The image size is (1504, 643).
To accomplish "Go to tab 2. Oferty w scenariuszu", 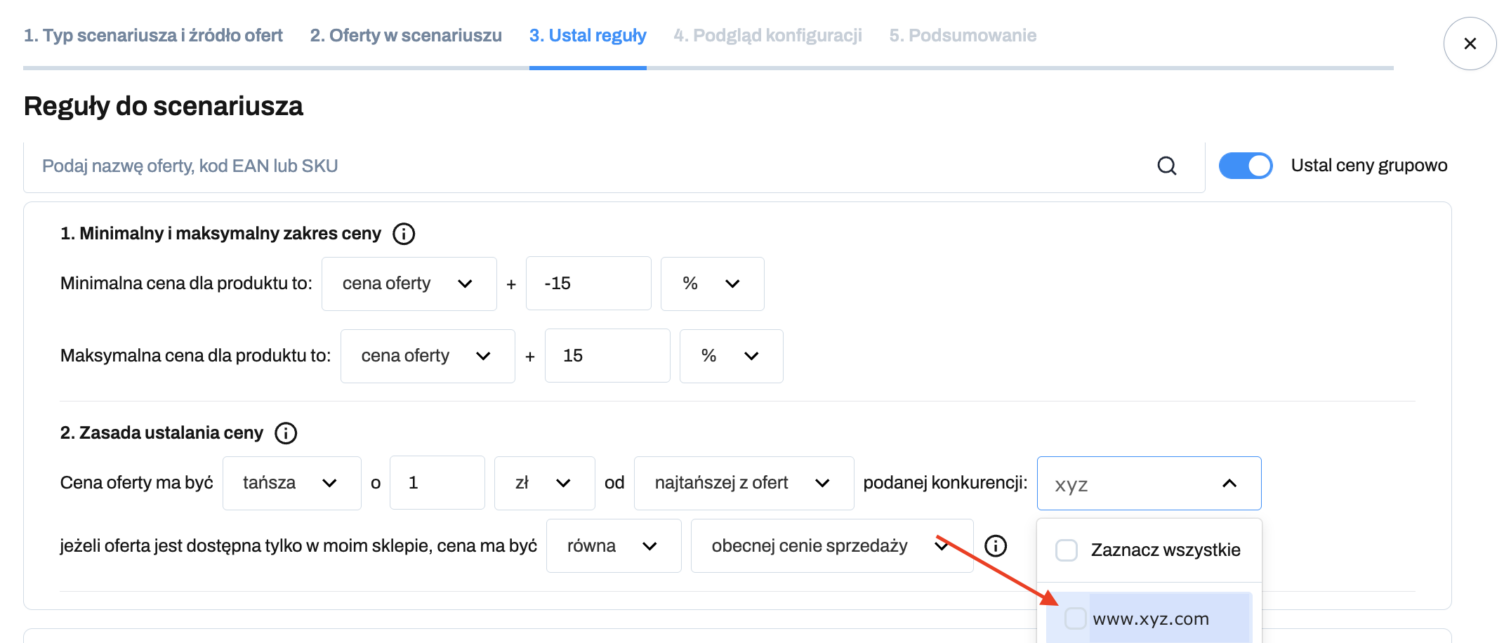I will (406, 35).
